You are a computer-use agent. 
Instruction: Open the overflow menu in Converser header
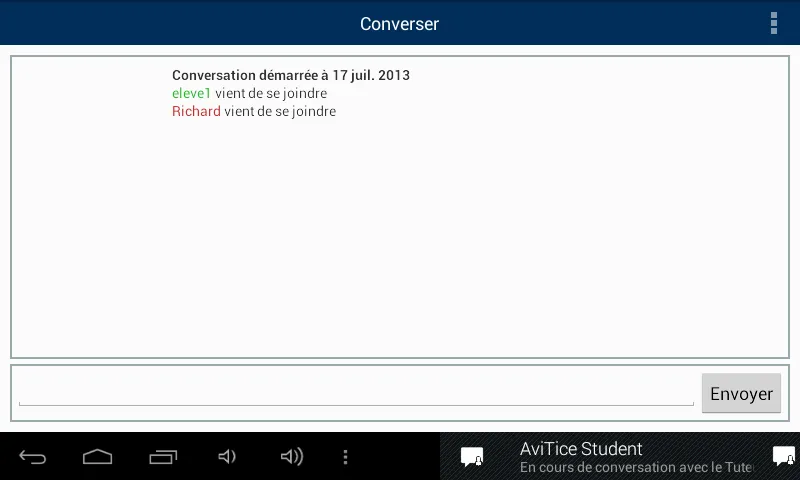click(773, 23)
